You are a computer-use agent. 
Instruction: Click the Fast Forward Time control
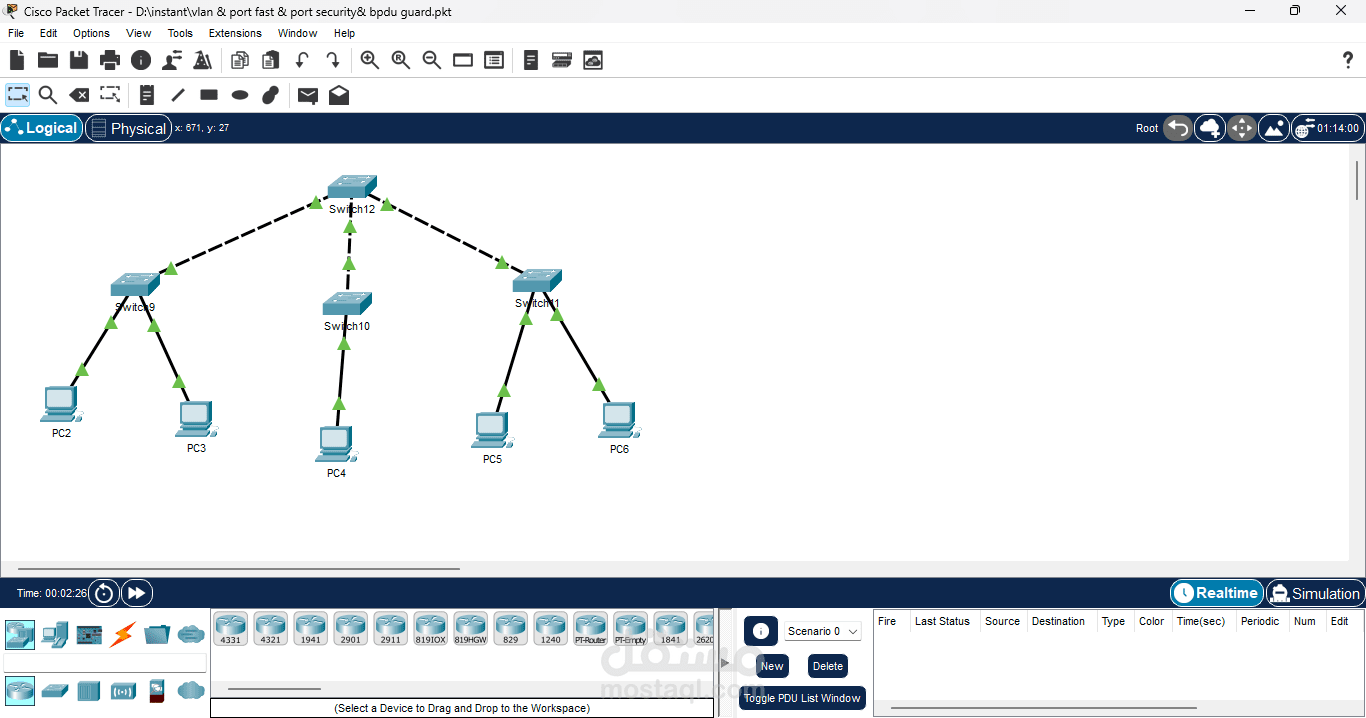136,592
